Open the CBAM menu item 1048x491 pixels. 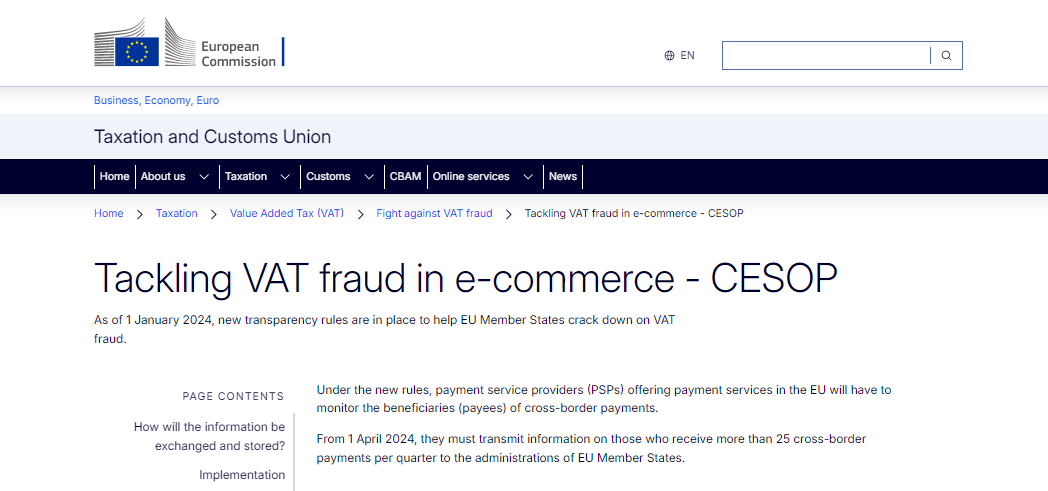click(405, 177)
